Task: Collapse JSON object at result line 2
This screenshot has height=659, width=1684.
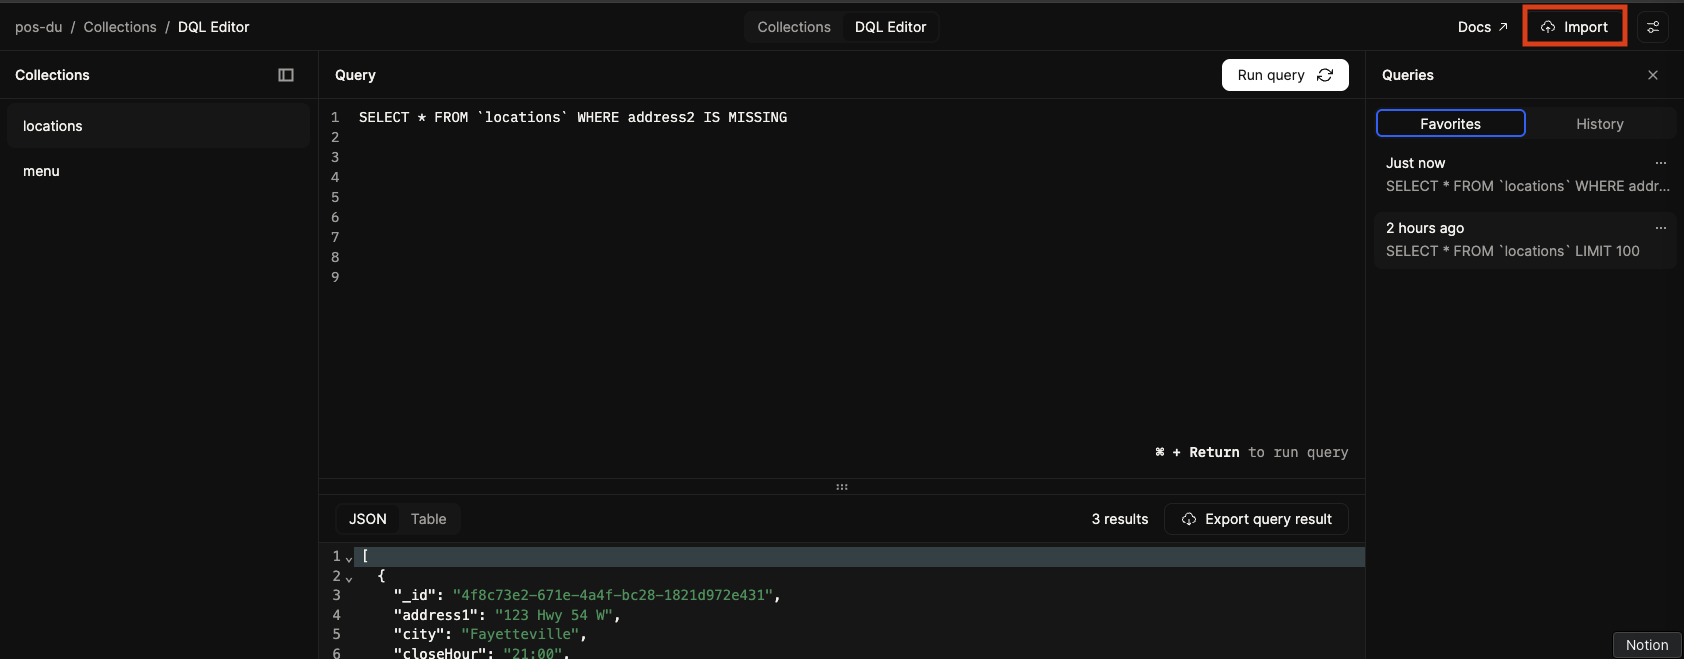Action: [349, 578]
